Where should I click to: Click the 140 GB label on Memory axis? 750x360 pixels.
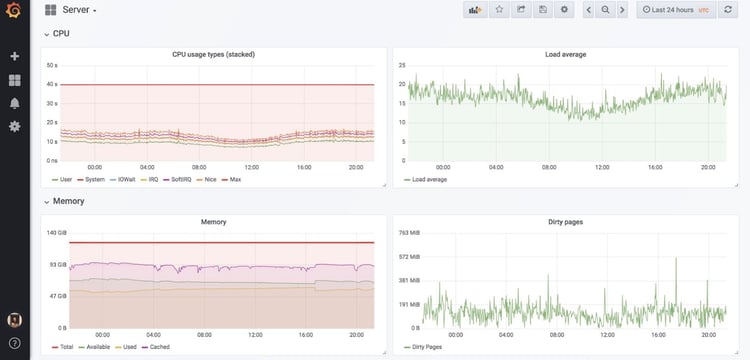tap(56, 233)
